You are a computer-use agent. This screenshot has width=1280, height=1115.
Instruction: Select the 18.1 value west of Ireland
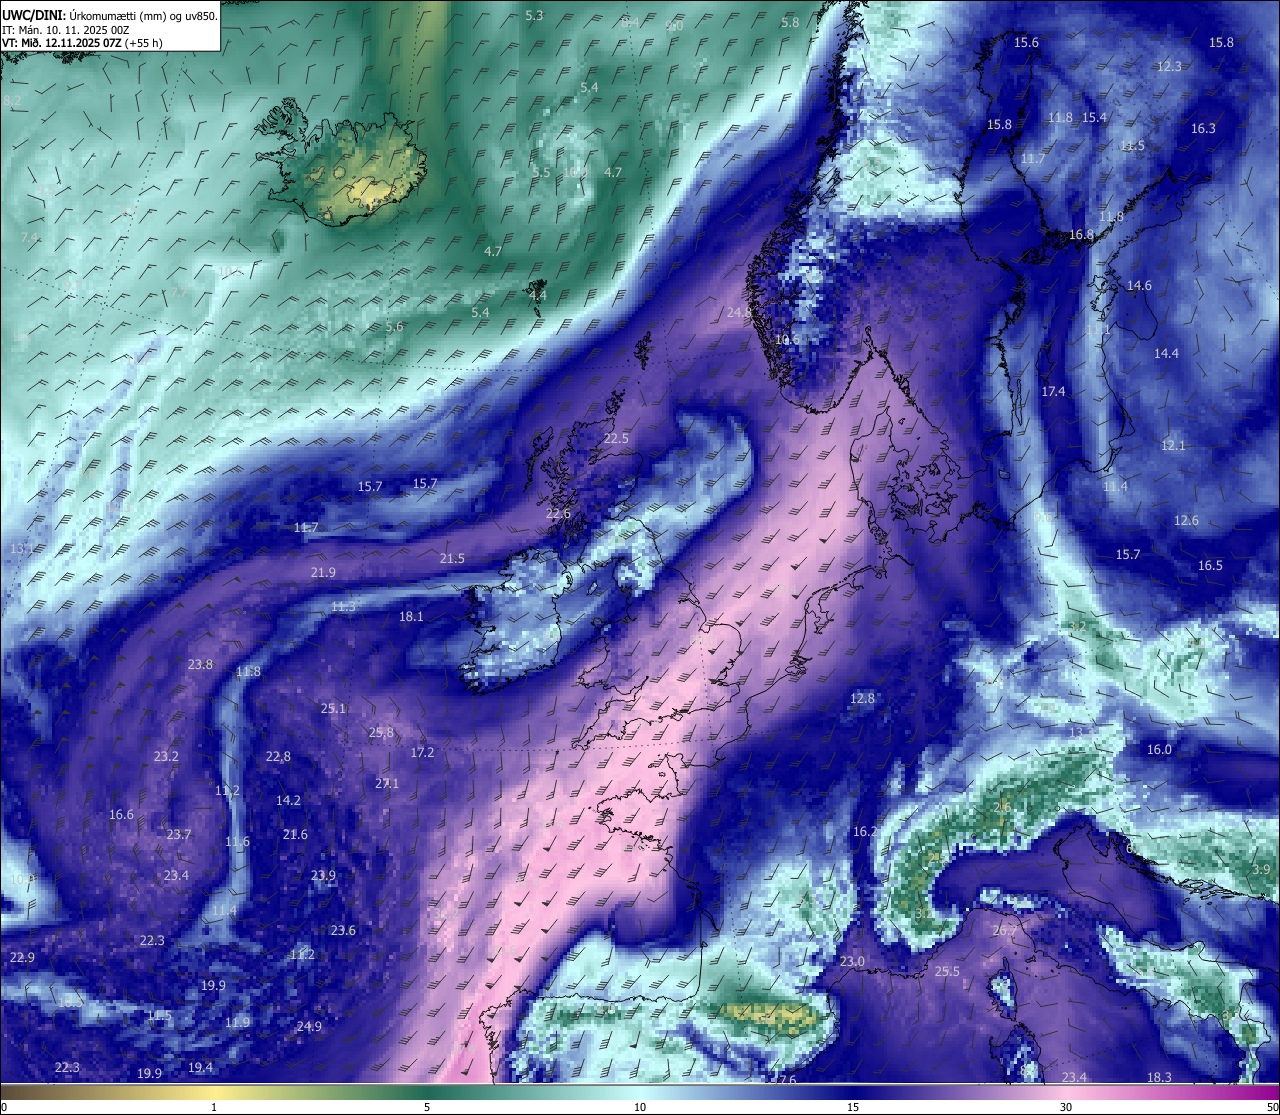[411, 617]
